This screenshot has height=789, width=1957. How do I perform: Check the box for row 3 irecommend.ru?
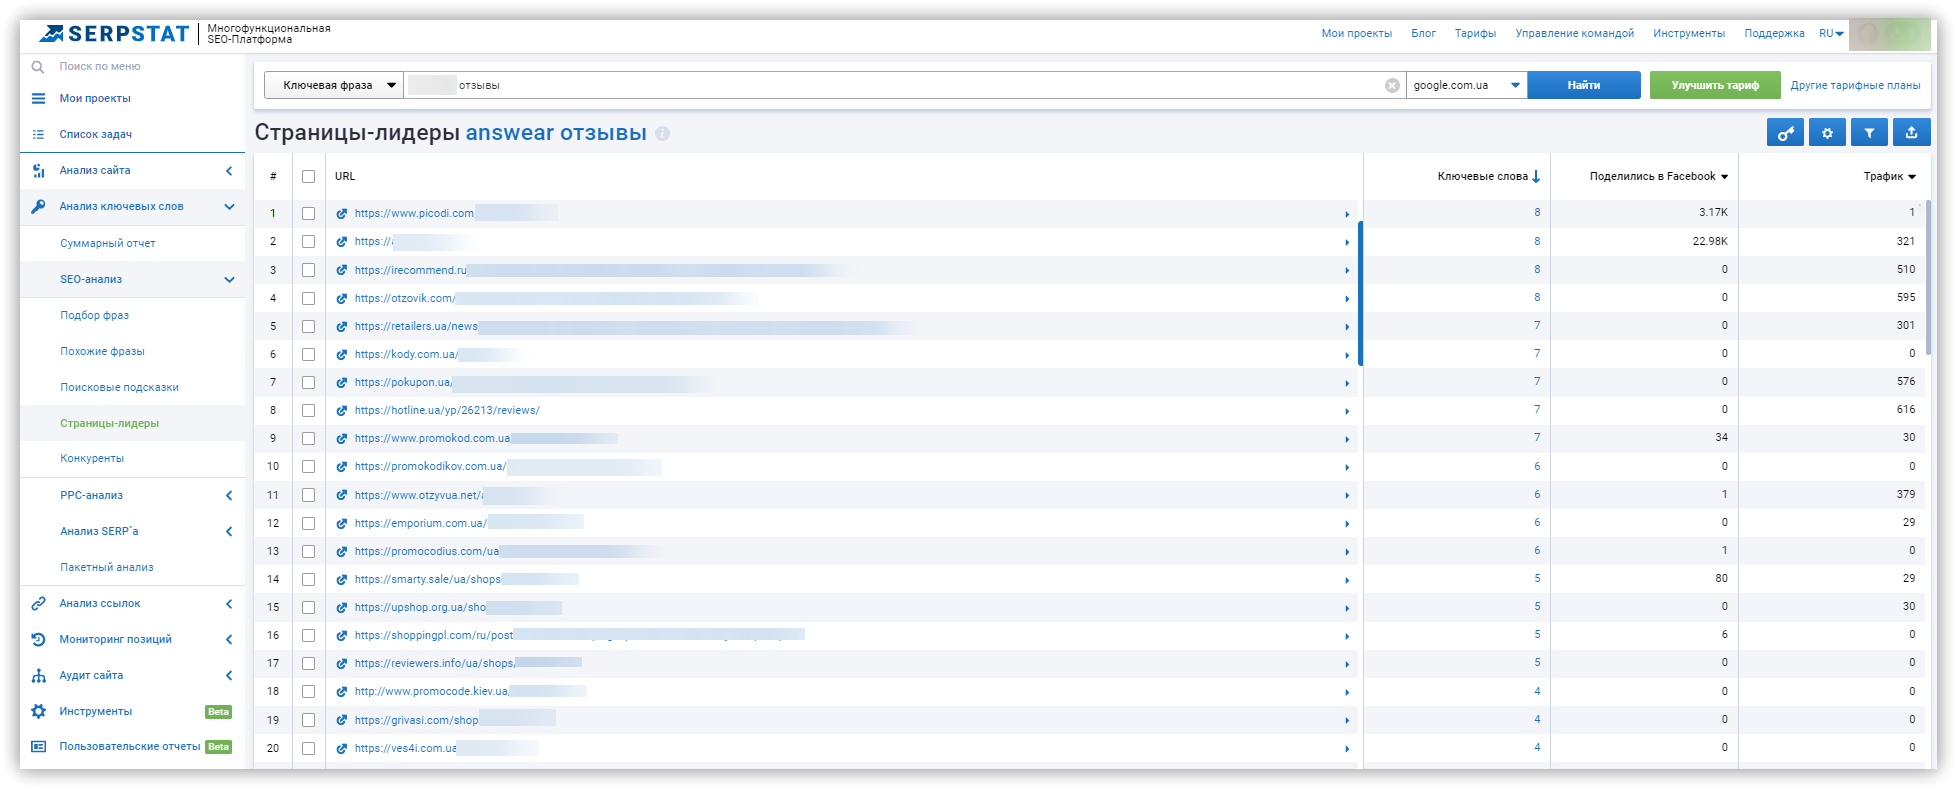click(x=308, y=271)
